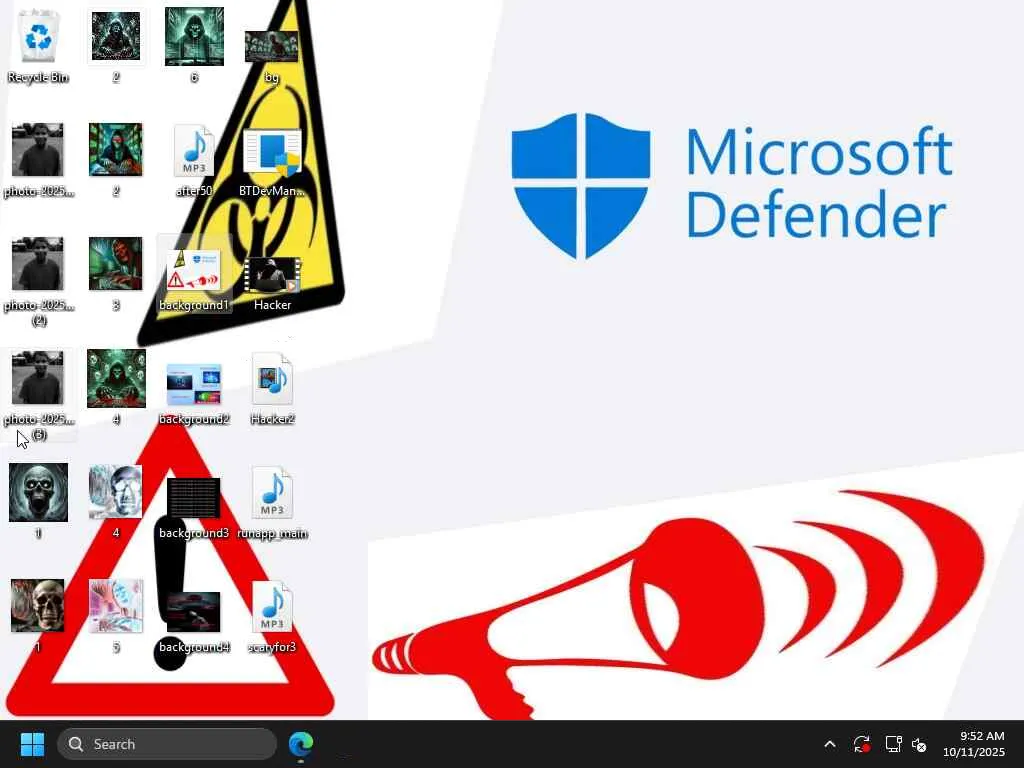1024x768 pixels.
Task: Select the after50 MP3 file
Action: coord(194,159)
